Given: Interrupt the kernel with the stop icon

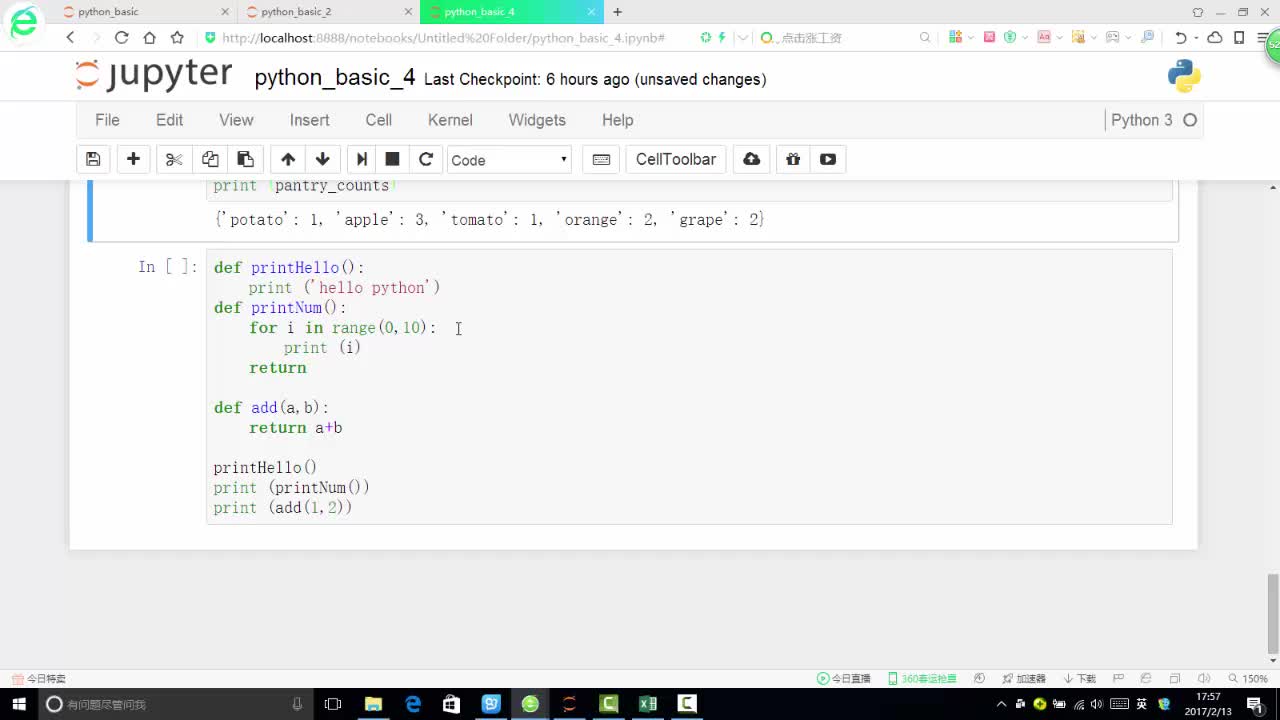Looking at the screenshot, I should click(x=392, y=159).
